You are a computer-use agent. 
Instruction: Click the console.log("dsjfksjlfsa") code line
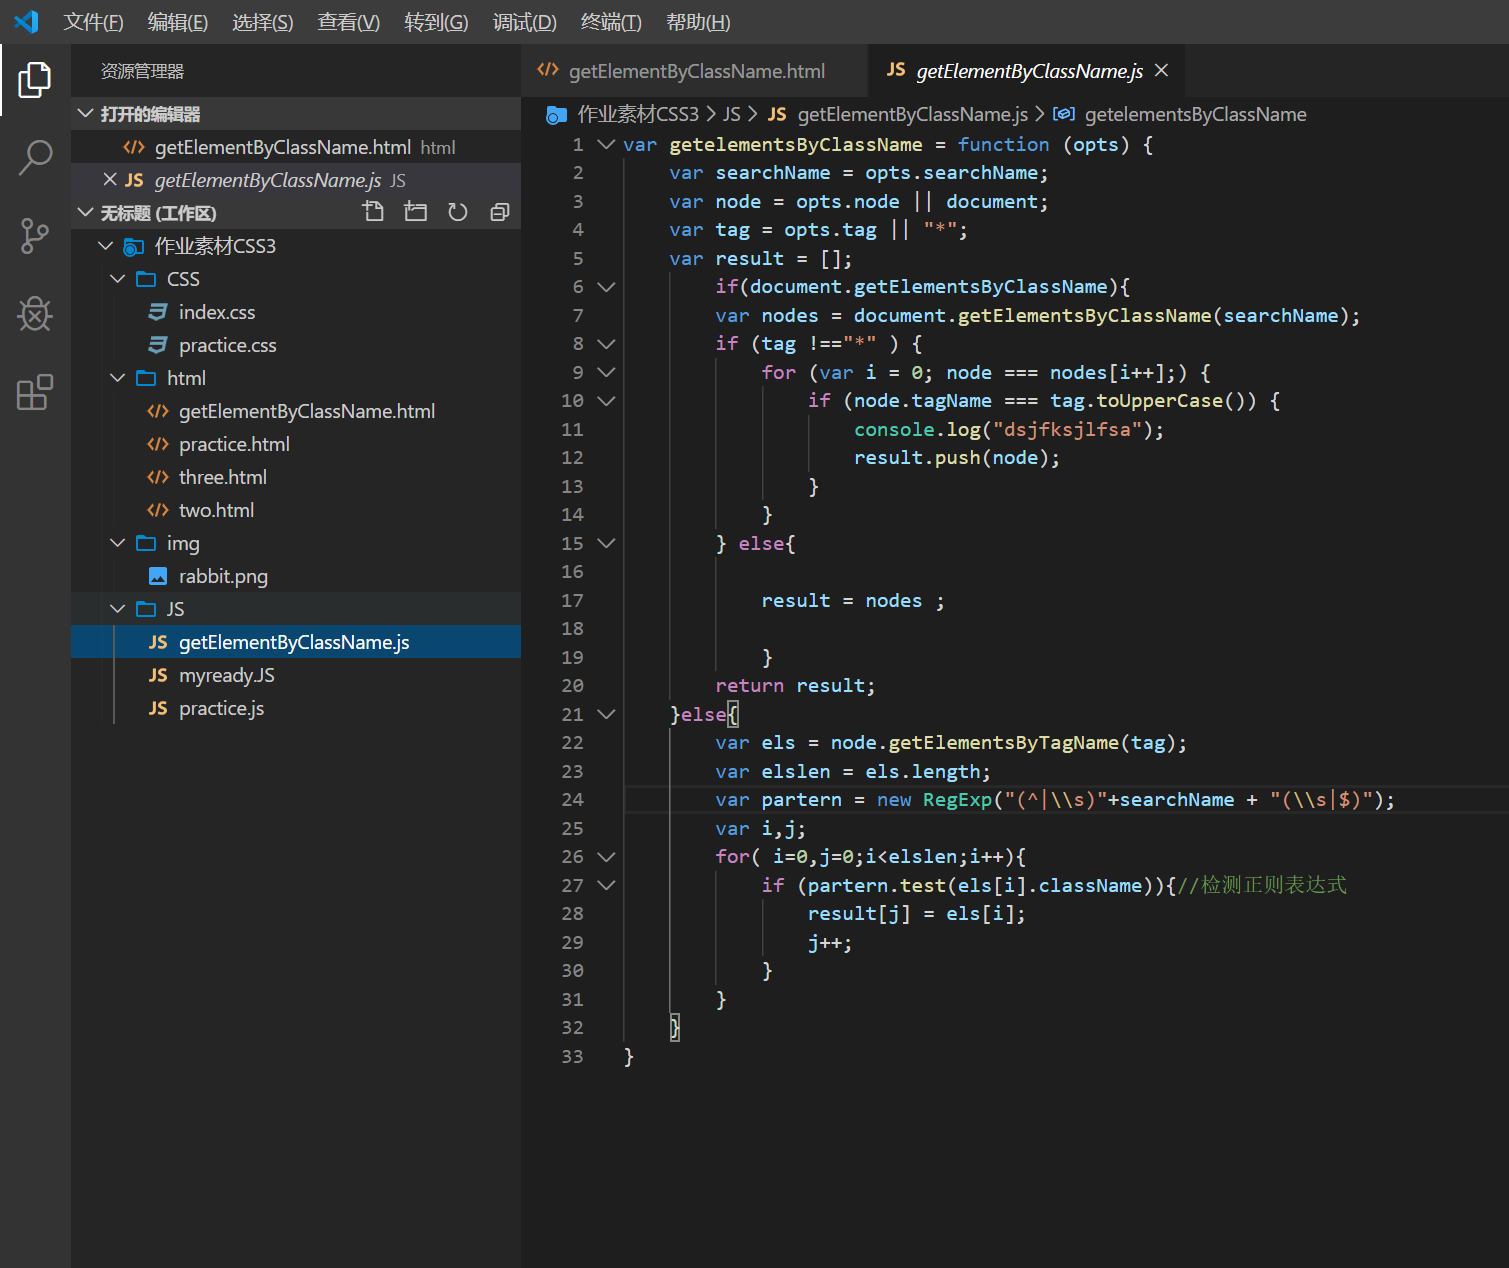[1009, 429]
